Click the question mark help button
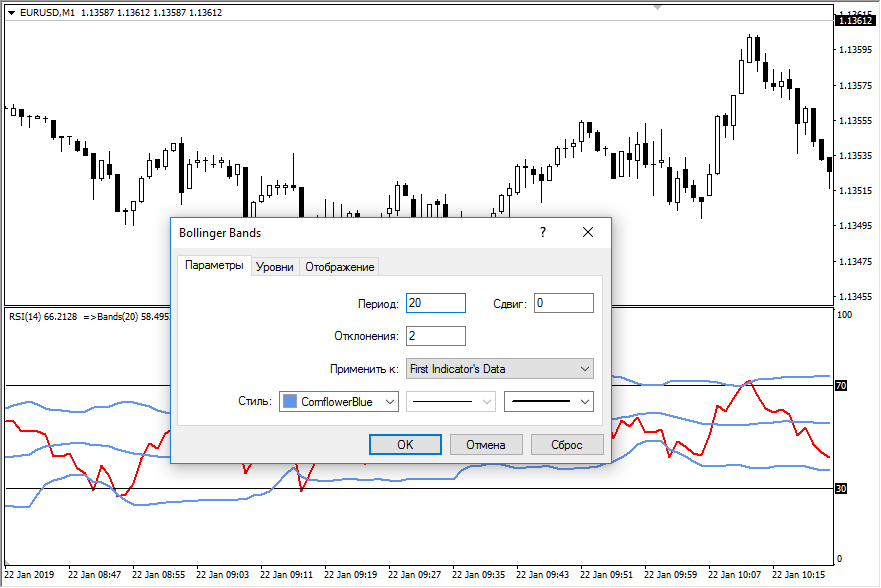This screenshot has height=588, width=881. [543, 232]
